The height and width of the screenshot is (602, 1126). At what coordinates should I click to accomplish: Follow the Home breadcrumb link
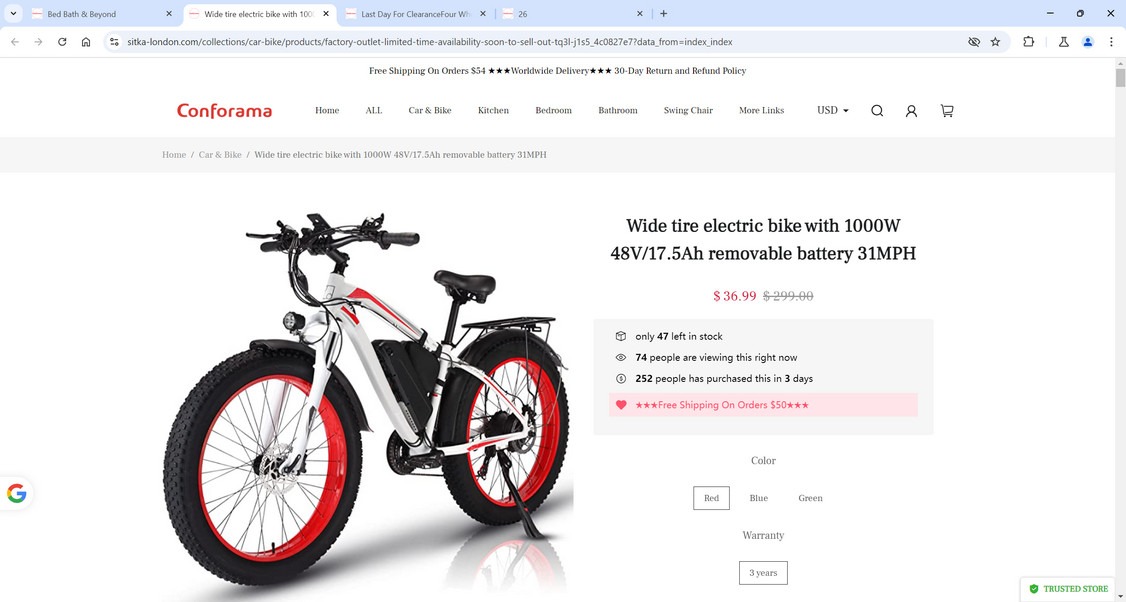point(174,154)
